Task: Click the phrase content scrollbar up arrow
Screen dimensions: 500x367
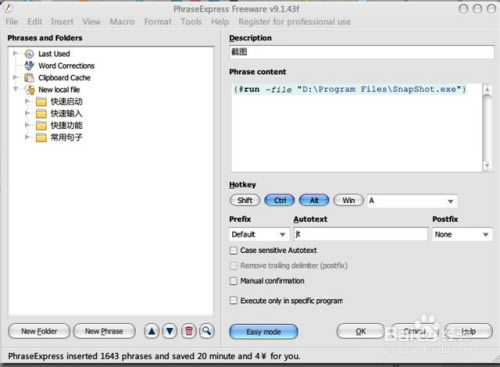Action: [487, 89]
